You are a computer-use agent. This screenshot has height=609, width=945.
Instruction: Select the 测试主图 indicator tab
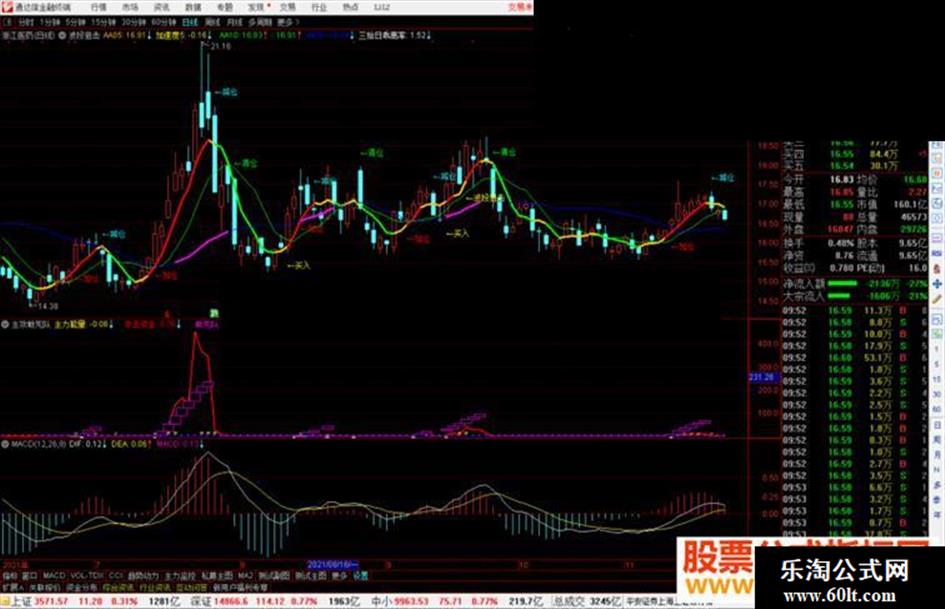pos(310,576)
